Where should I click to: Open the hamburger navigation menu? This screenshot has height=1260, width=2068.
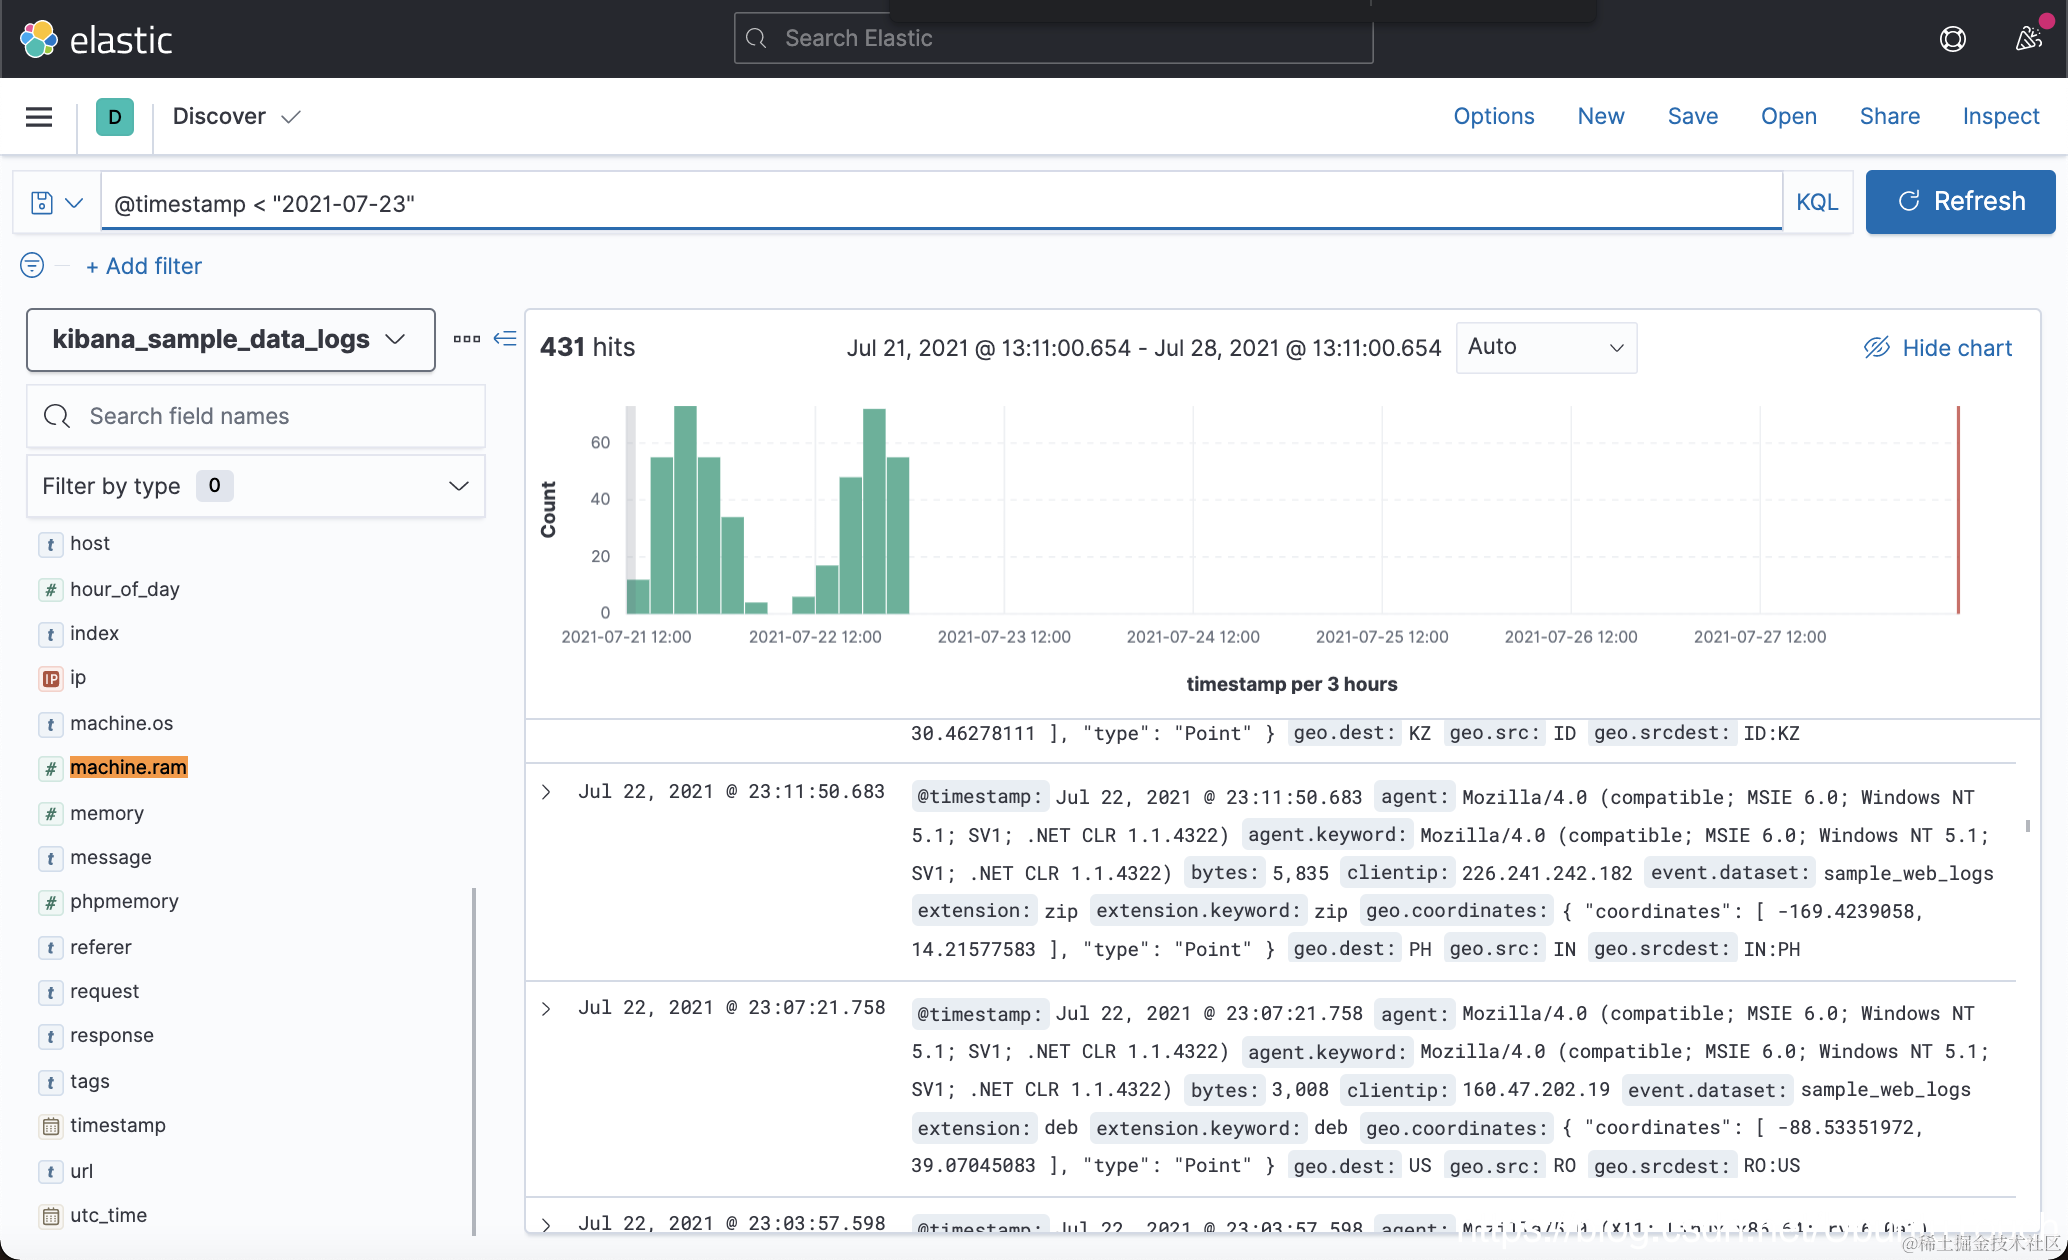(x=39, y=117)
